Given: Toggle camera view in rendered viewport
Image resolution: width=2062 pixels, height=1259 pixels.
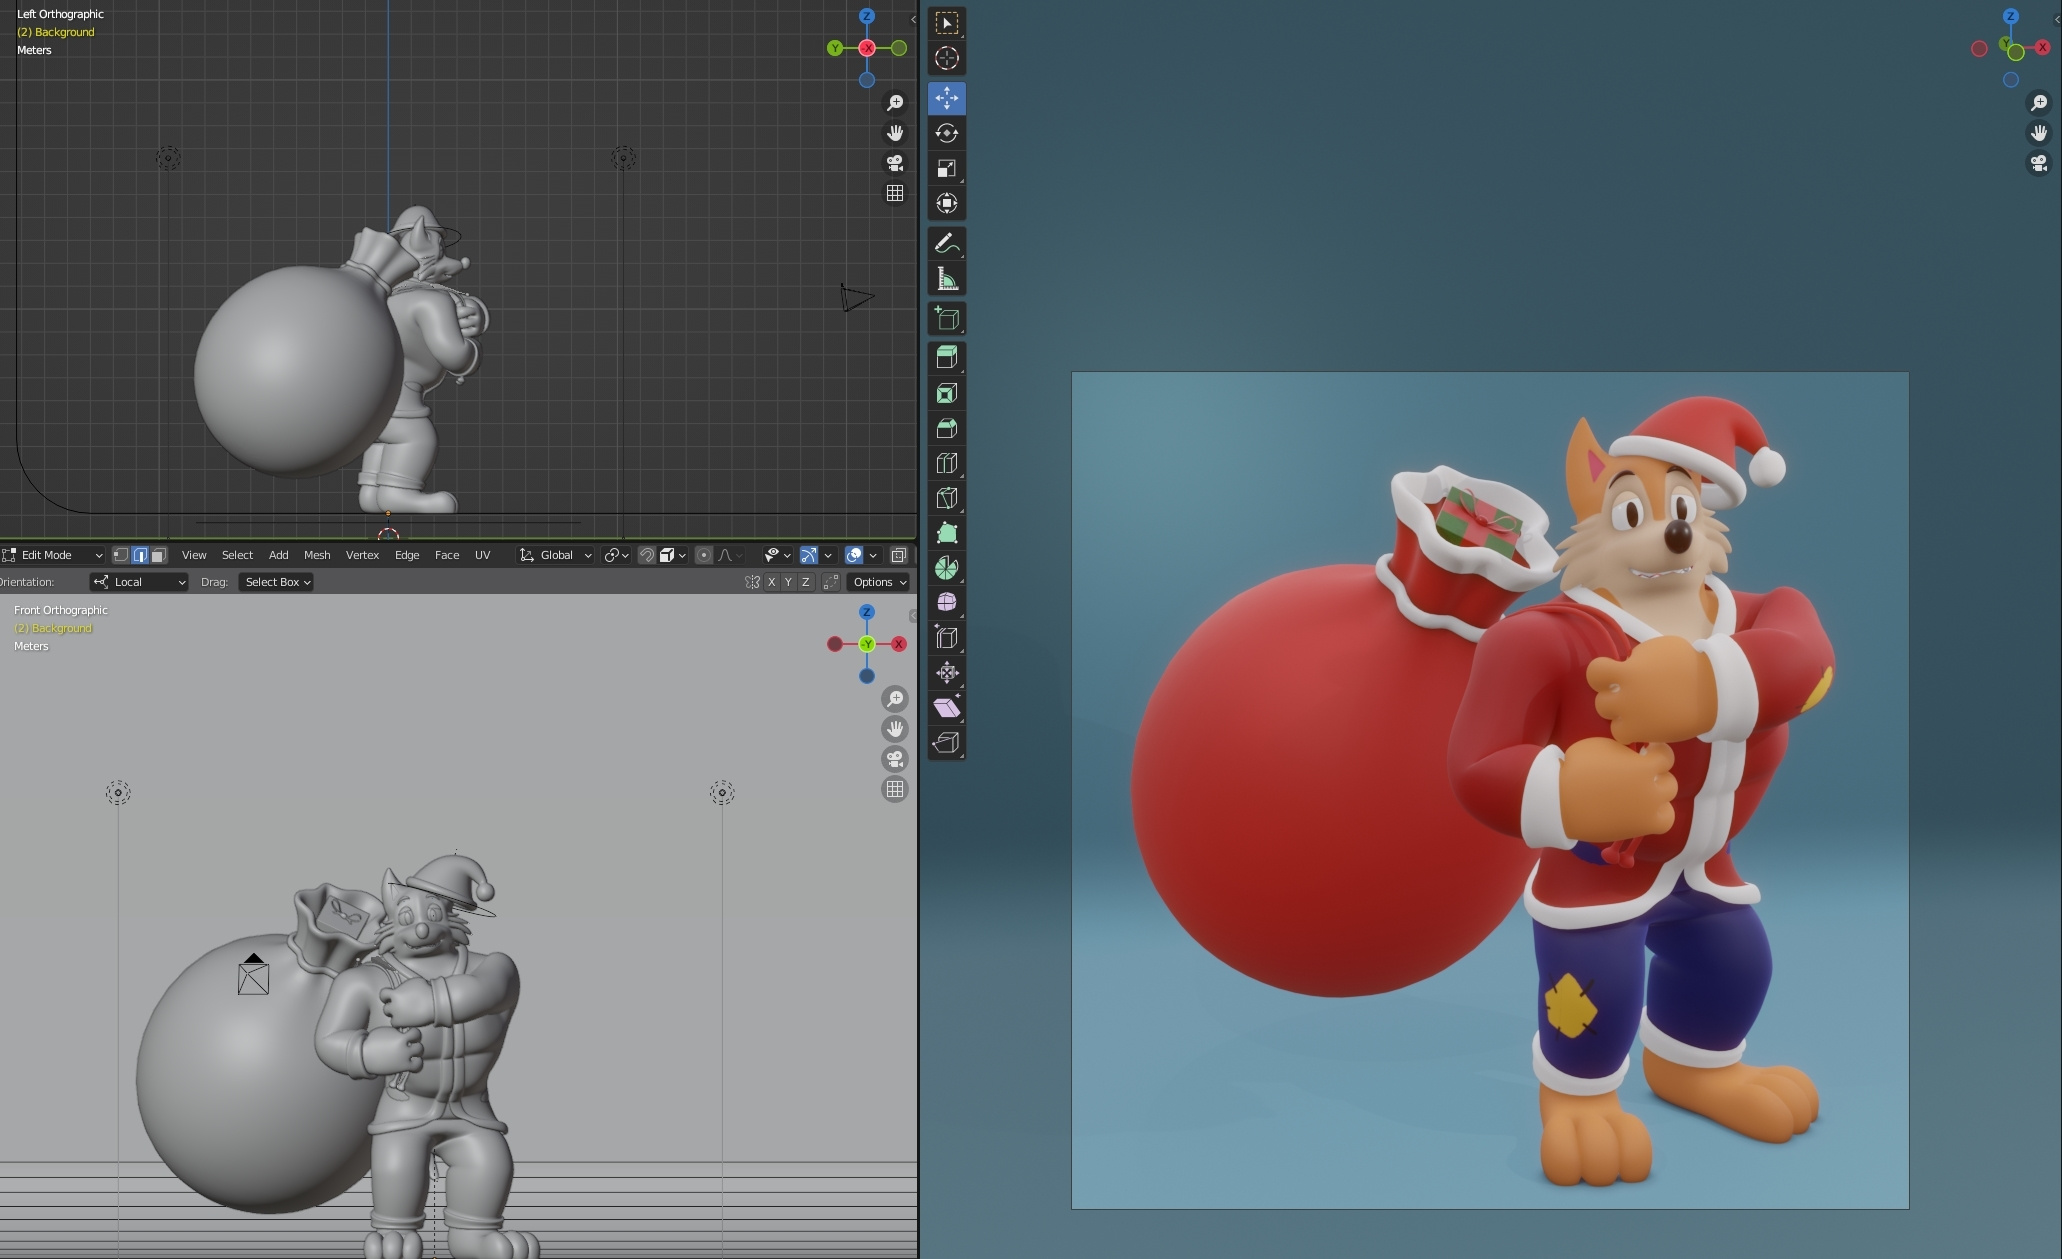Looking at the screenshot, I should (2039, 163).
